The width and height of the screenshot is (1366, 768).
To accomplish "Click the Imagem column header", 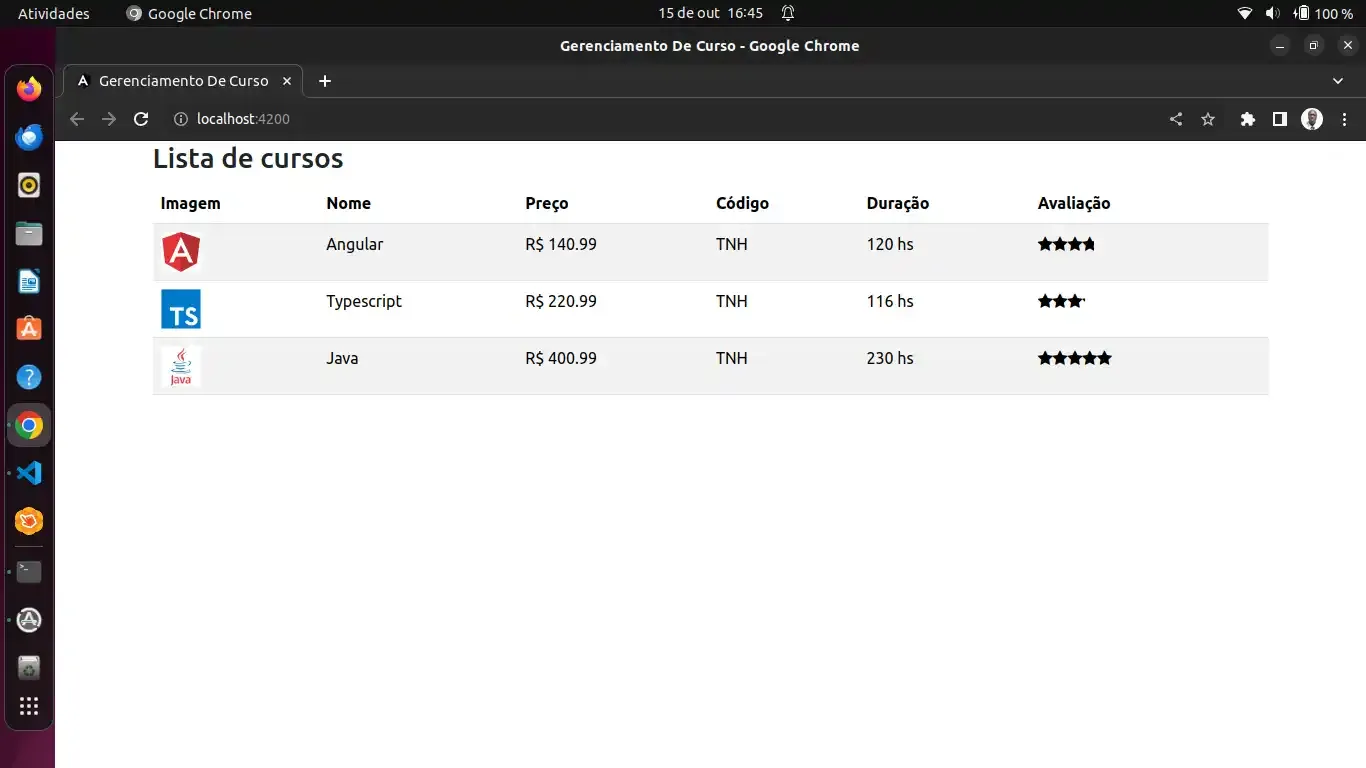I will (x=190, y=203).
